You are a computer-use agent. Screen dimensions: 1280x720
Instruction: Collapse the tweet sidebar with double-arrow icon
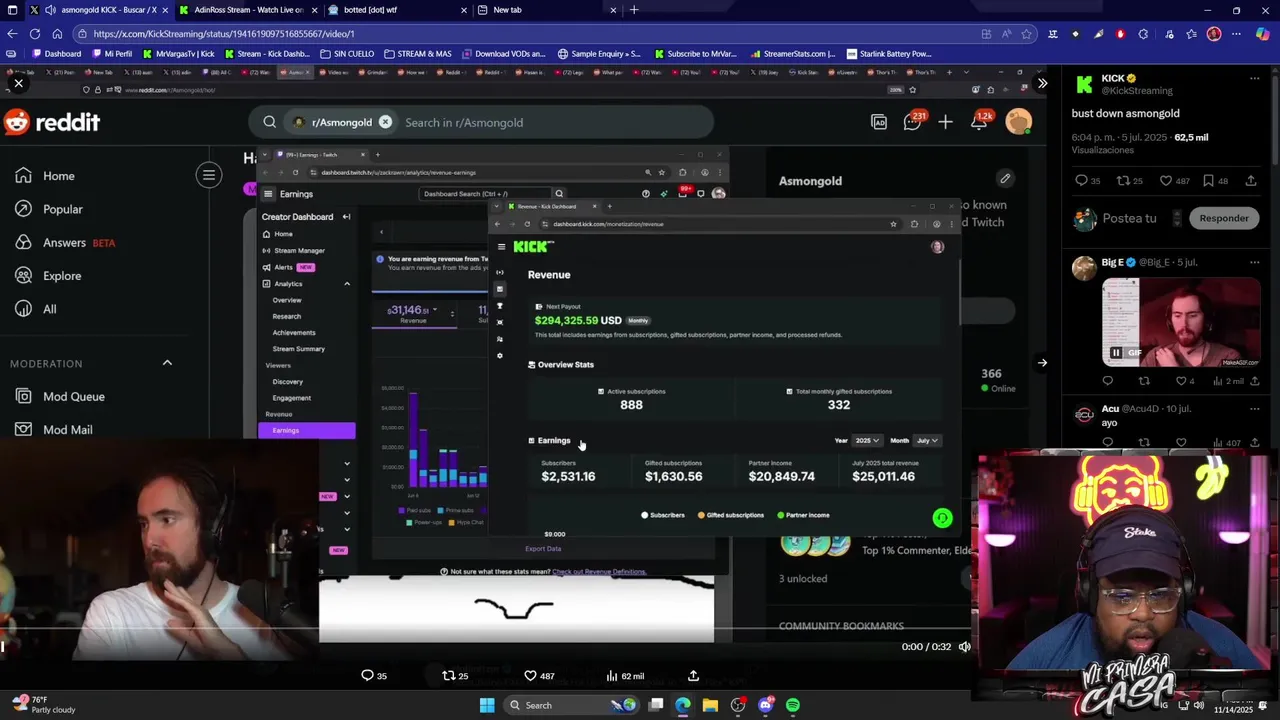tap(1042, 83)
